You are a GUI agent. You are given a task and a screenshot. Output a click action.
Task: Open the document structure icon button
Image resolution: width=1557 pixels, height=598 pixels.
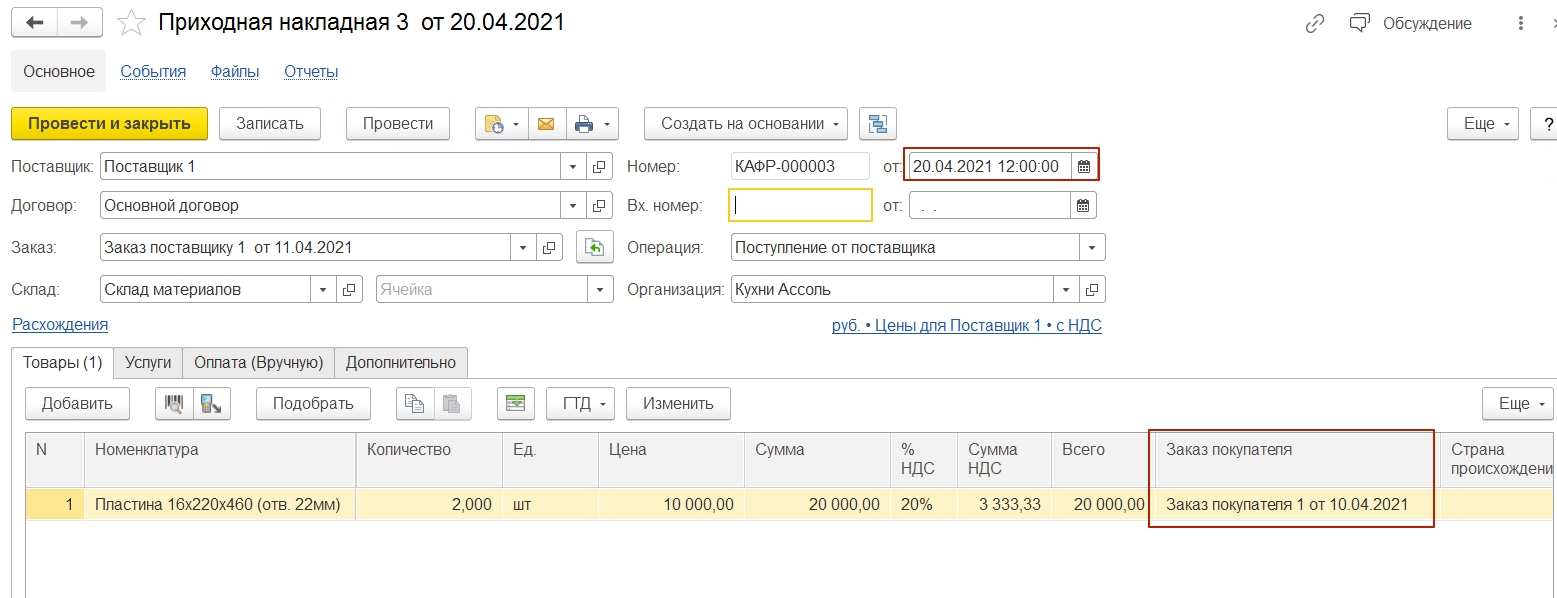pos(878,124)
